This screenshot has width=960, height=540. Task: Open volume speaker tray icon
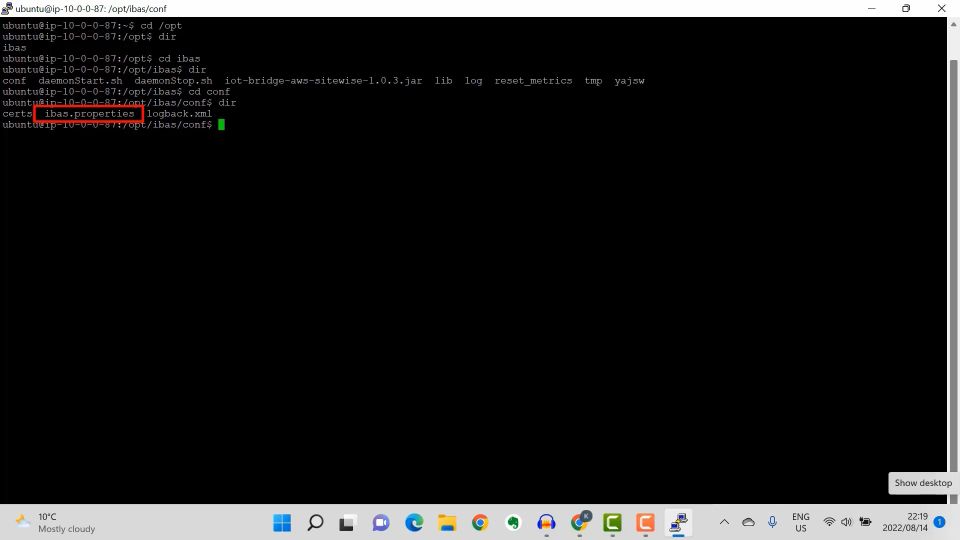pyautogui.click(x=846, y=522)
